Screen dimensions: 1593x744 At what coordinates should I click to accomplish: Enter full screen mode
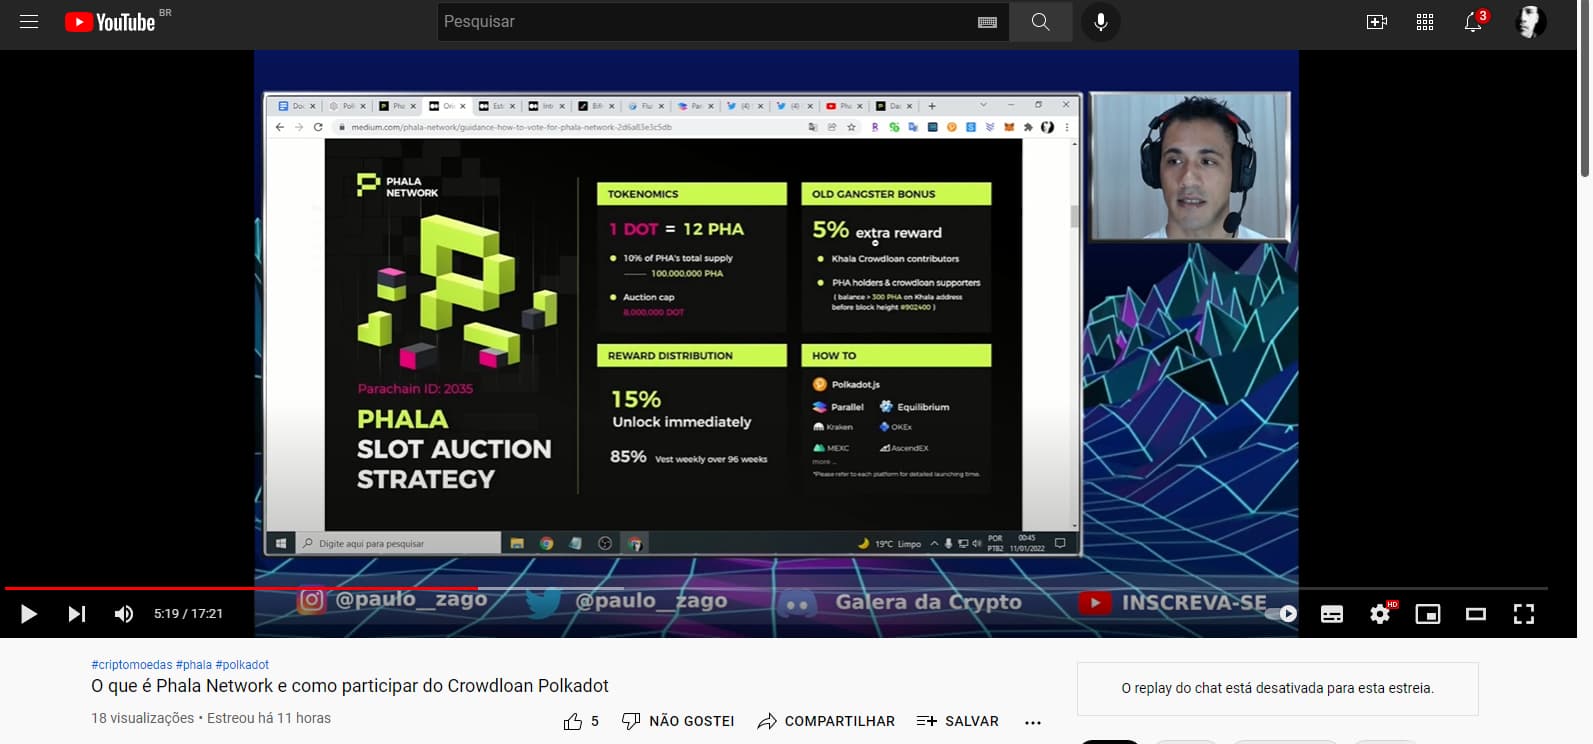[x=1524, y=614]
